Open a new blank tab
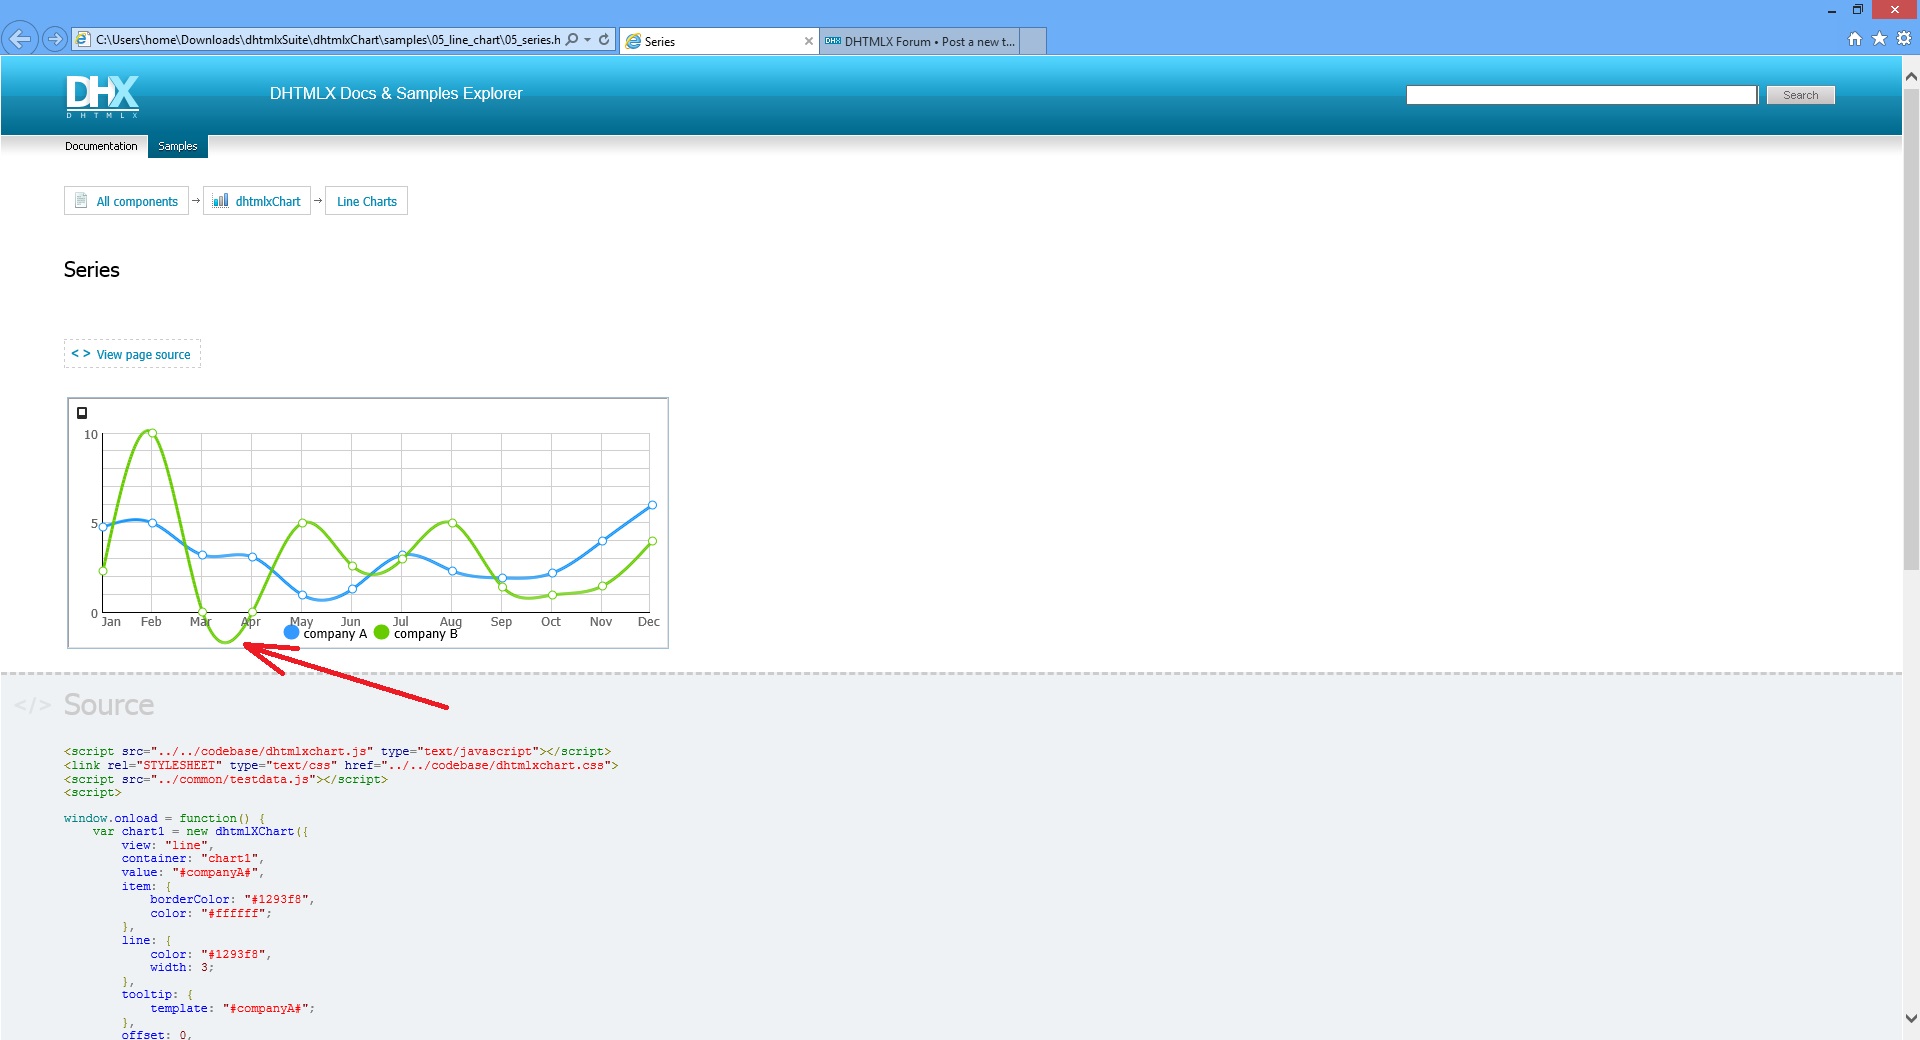Screen dimensions: 1920x1040 pos(1033,41)
